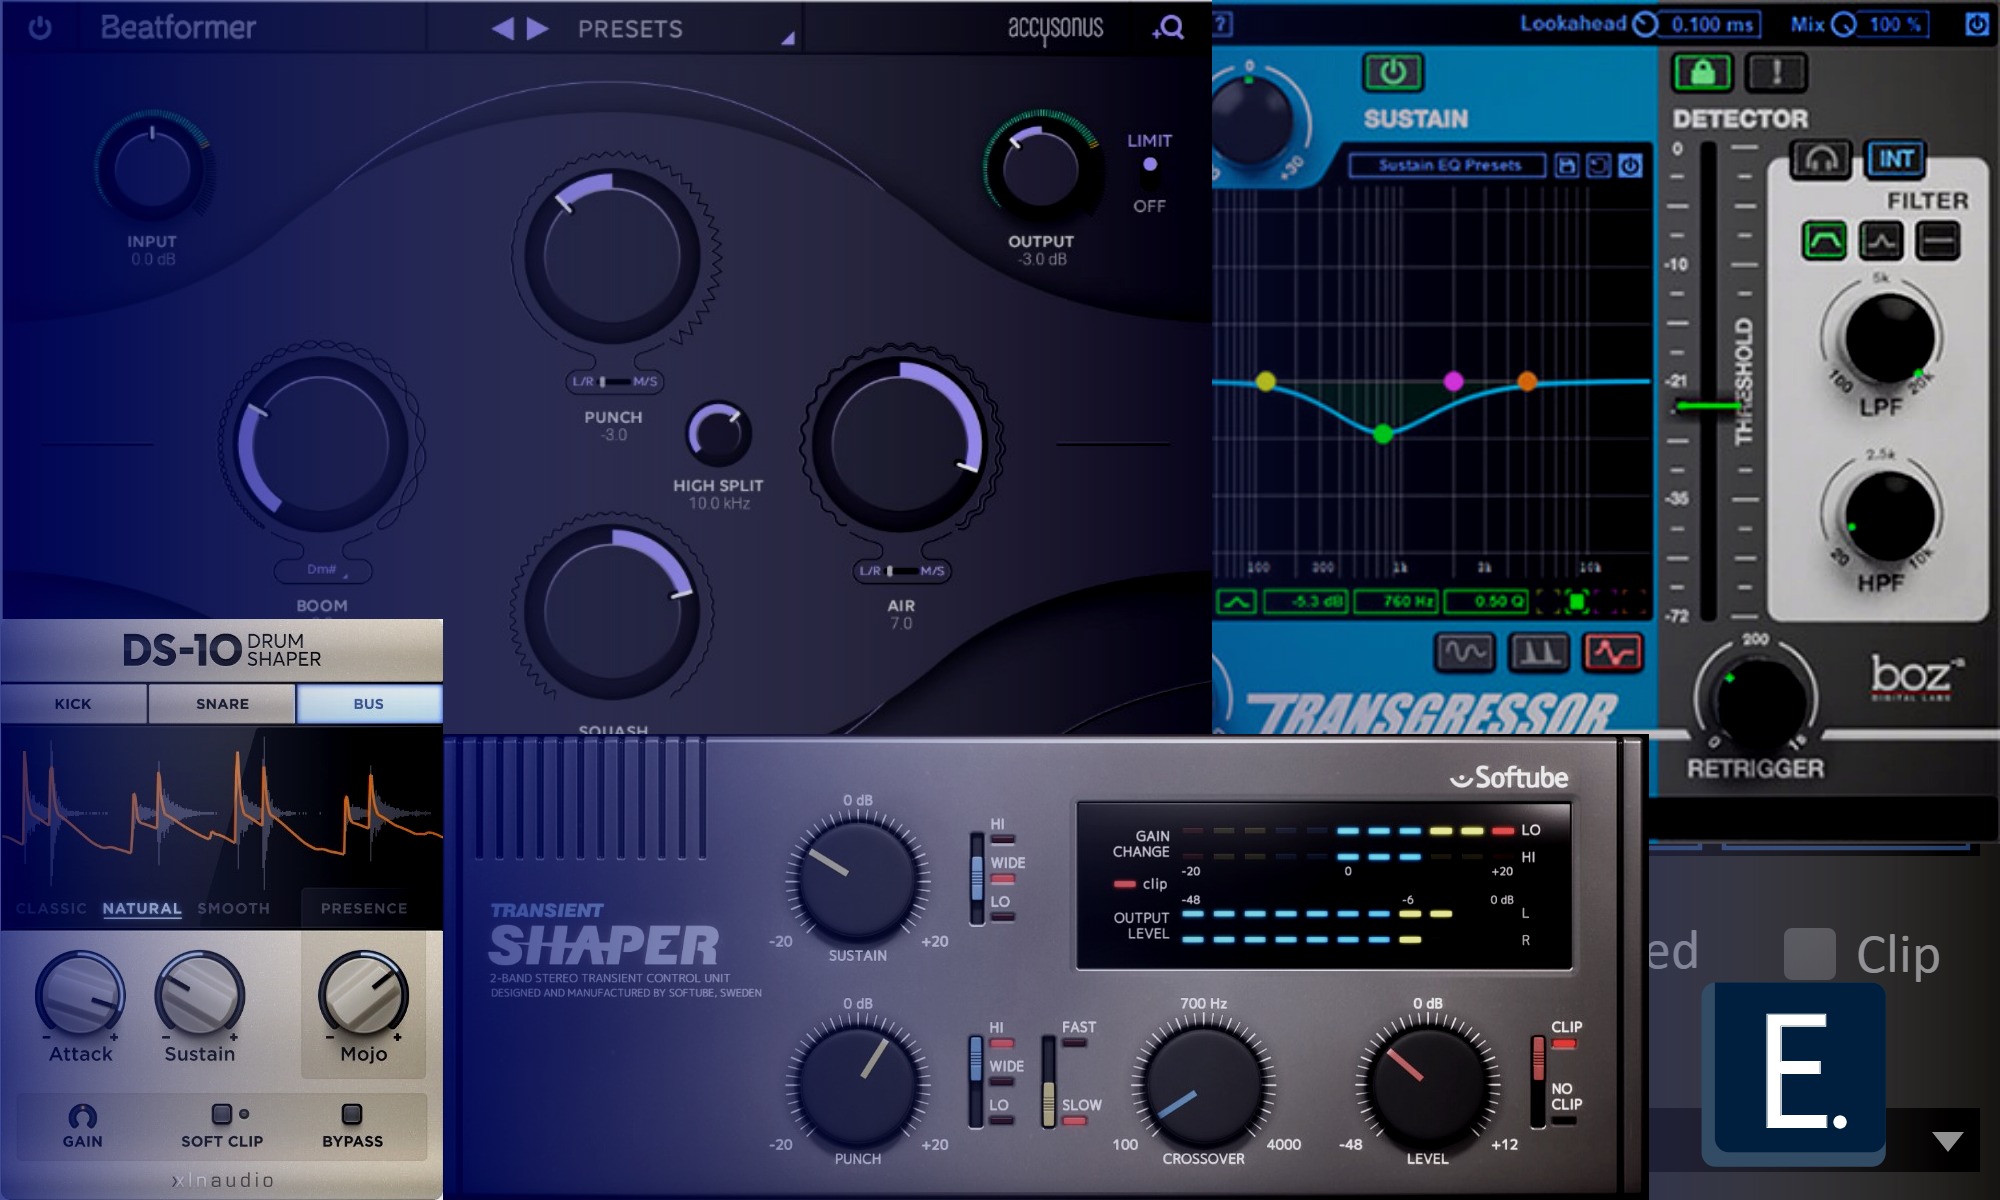Click the Beatformer AIR knob
Viewport: 2000px width, 1200px height.
[x=900, y=442]
